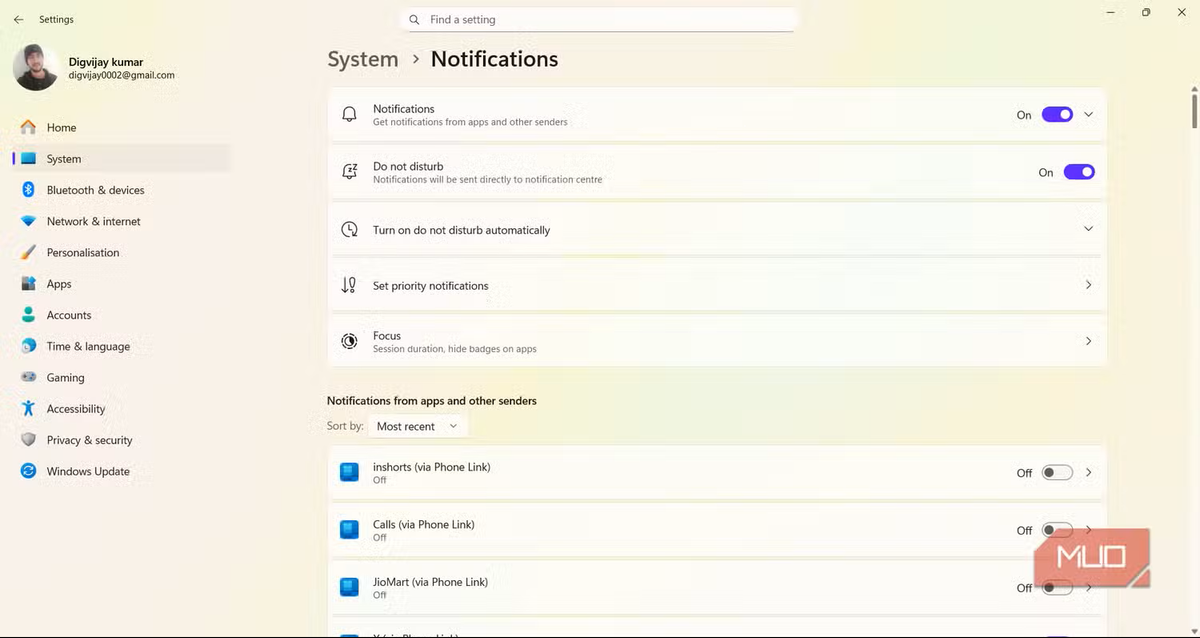Image resolution: width=1200 pixels, height=638 pixels.
Task: Click the JioMart app icon
Action: pos(349,587)
